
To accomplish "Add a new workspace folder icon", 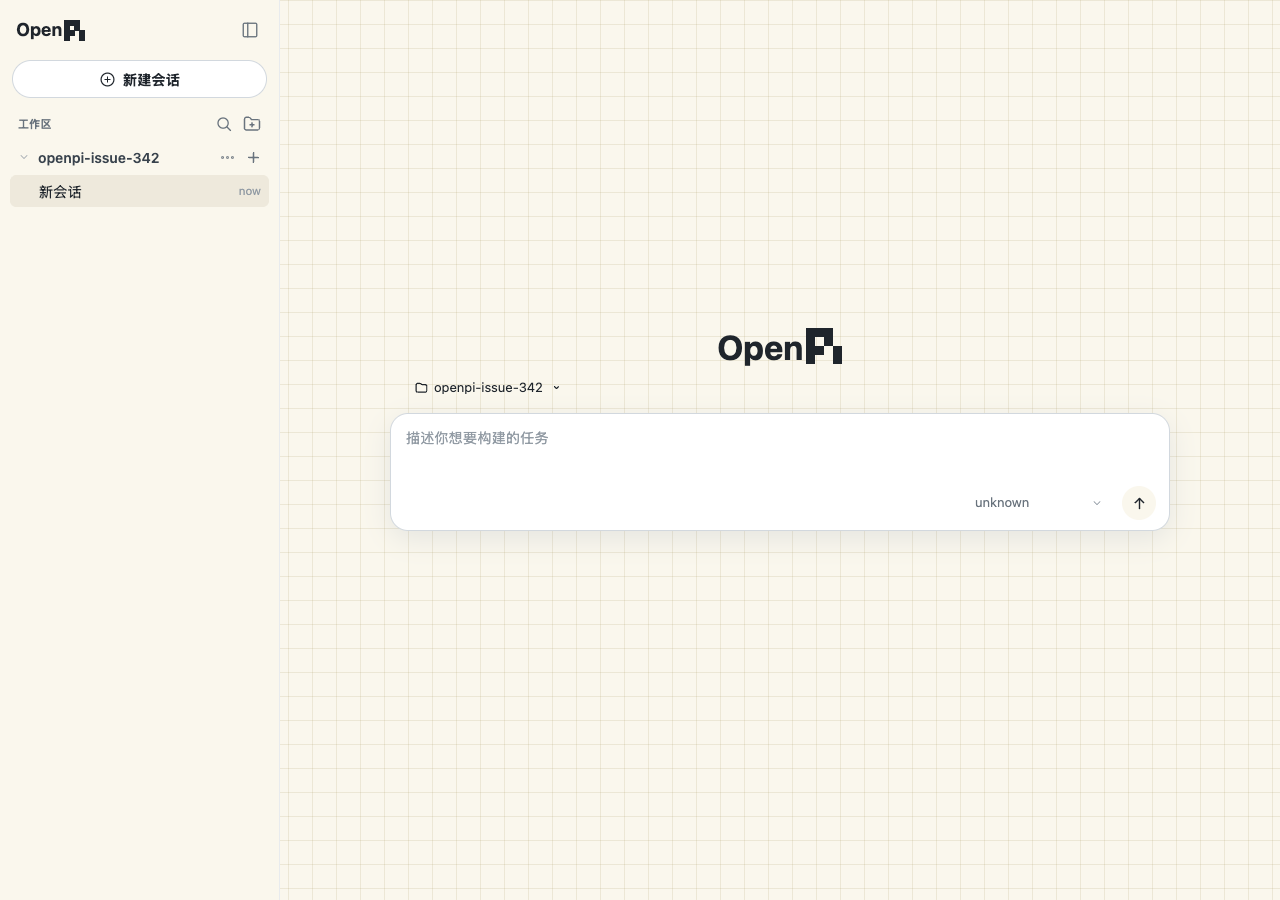I will pos(252,124).
